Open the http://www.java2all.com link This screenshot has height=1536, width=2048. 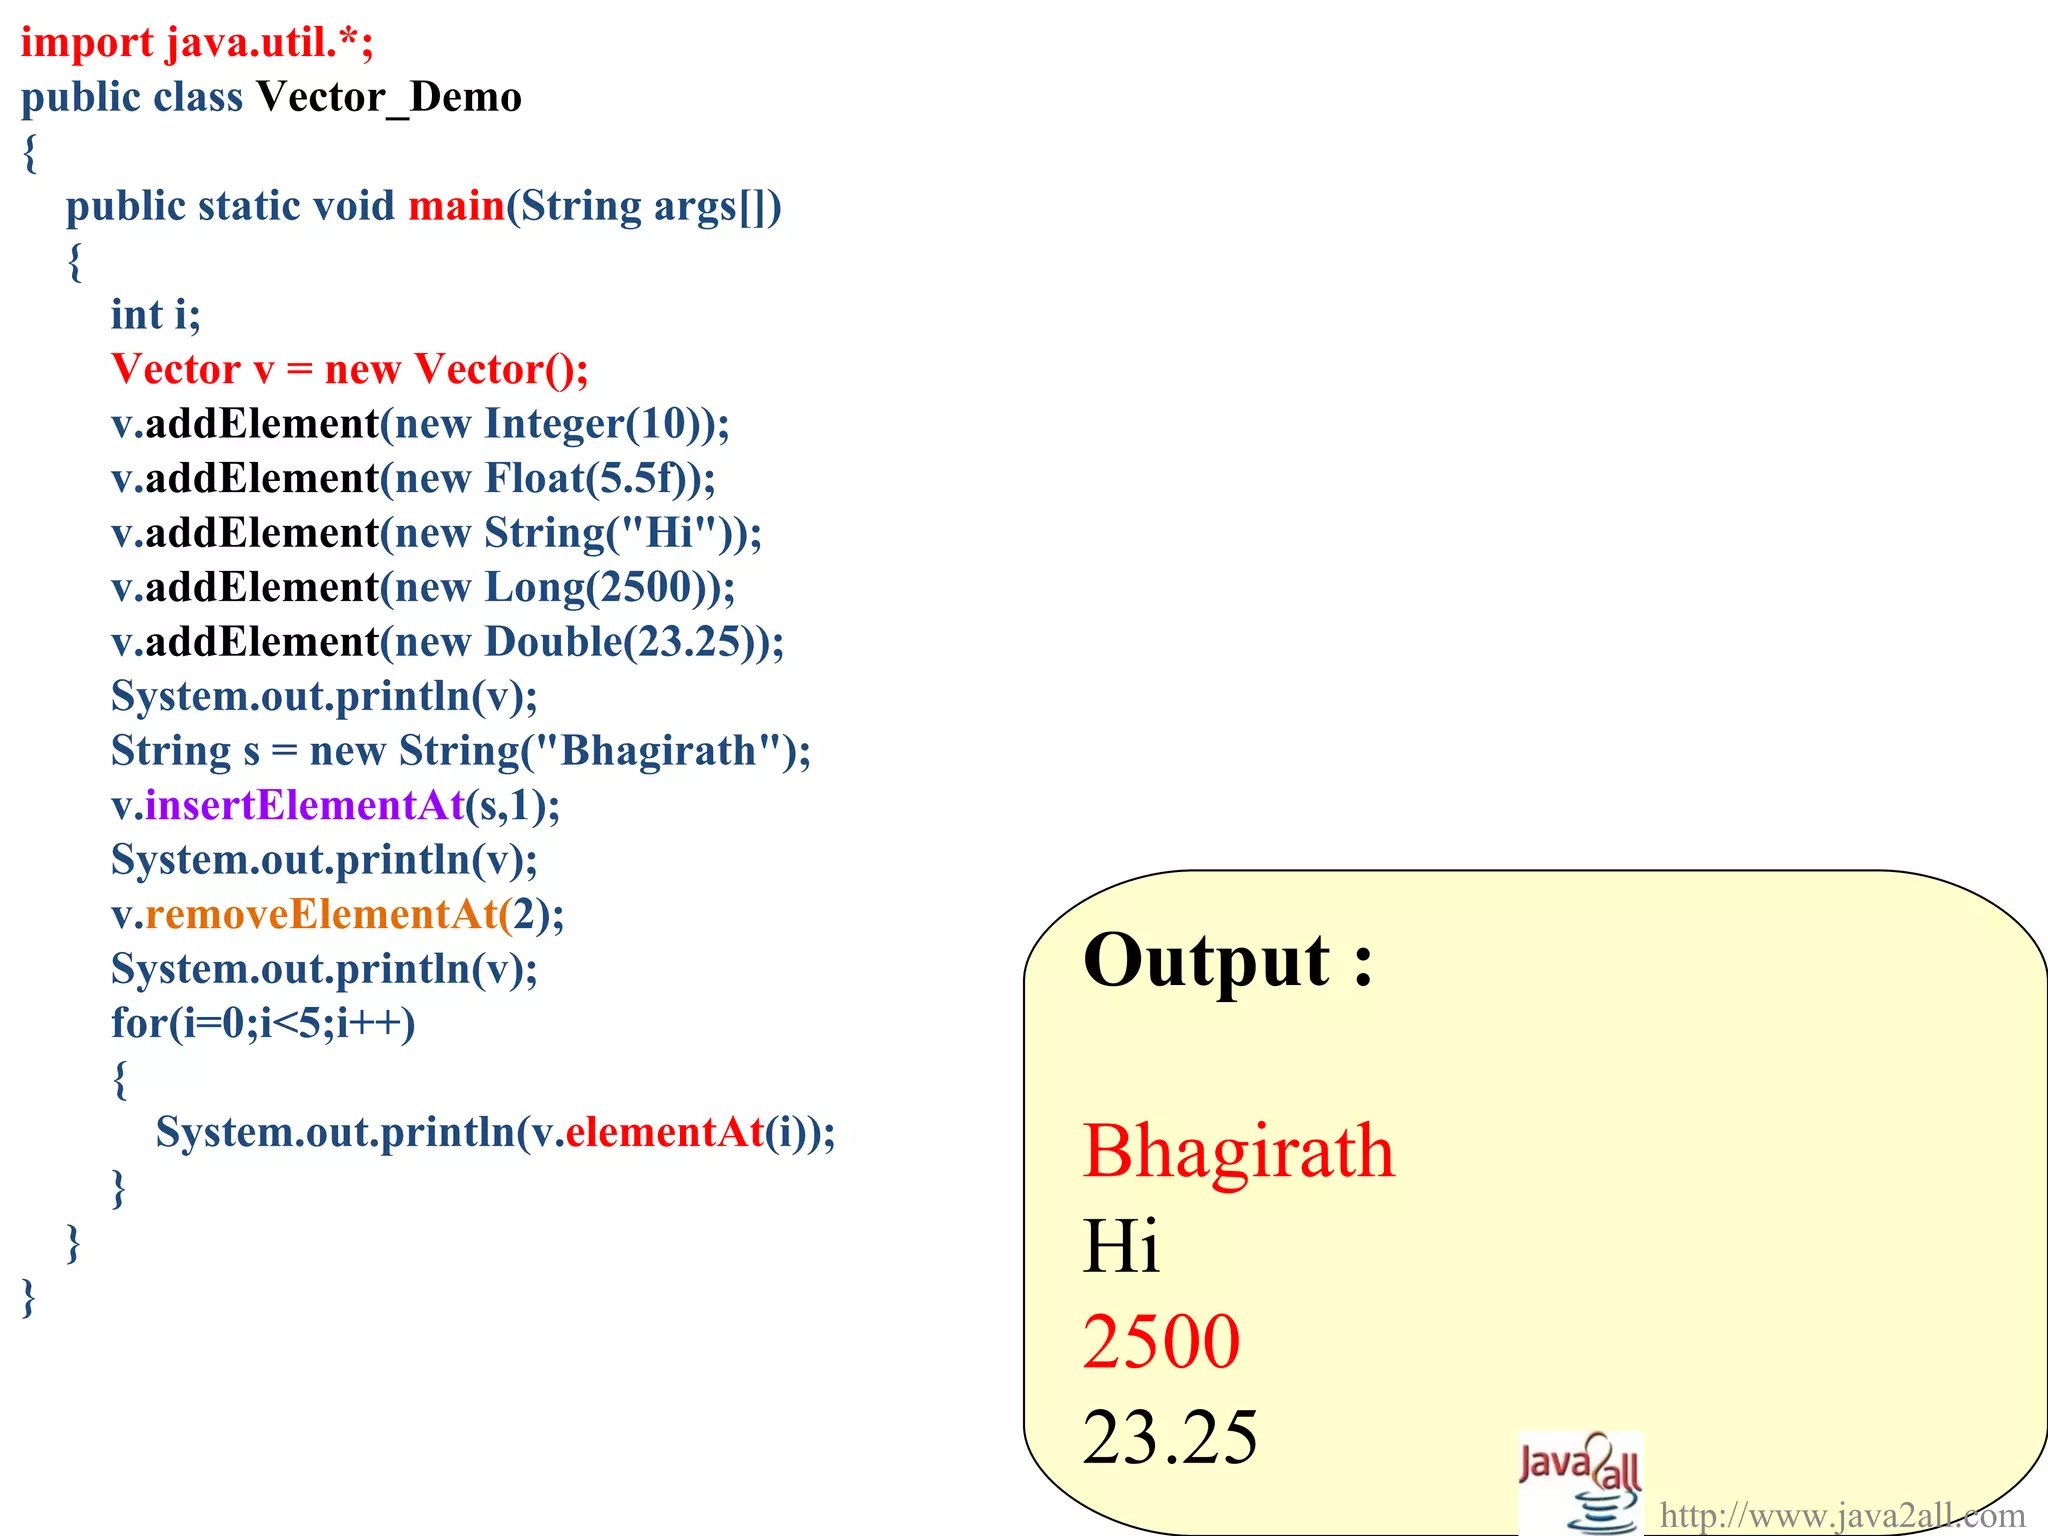pyautogui.click(x=1842, y=1516)
